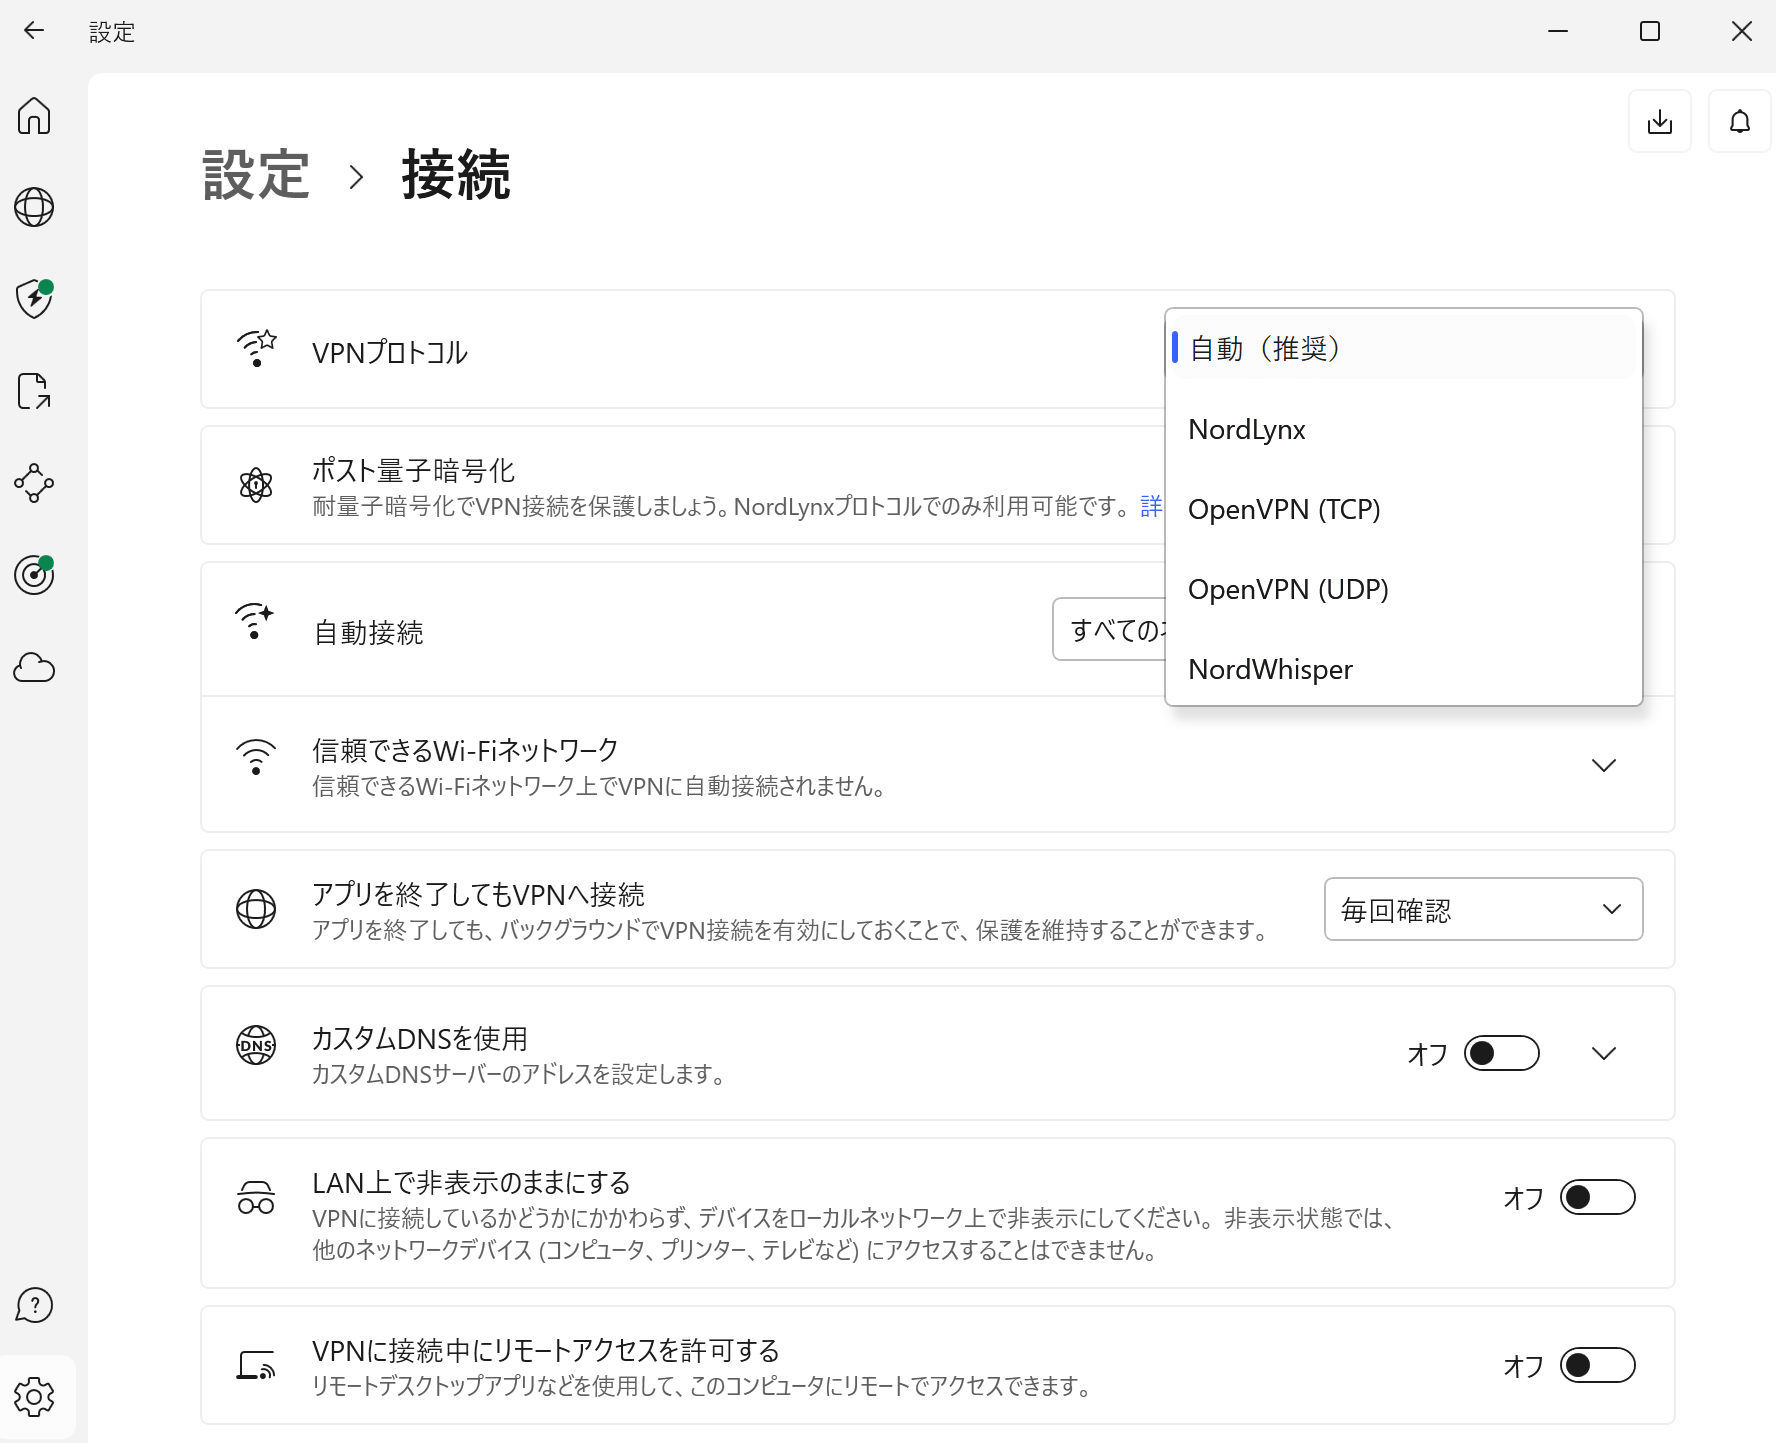Click the 信頼できるWi-Fiネットワーク Wi-Fi icon
Image resolution: width=1776 pixels, height=1443 pixels.
click(256, 757)
